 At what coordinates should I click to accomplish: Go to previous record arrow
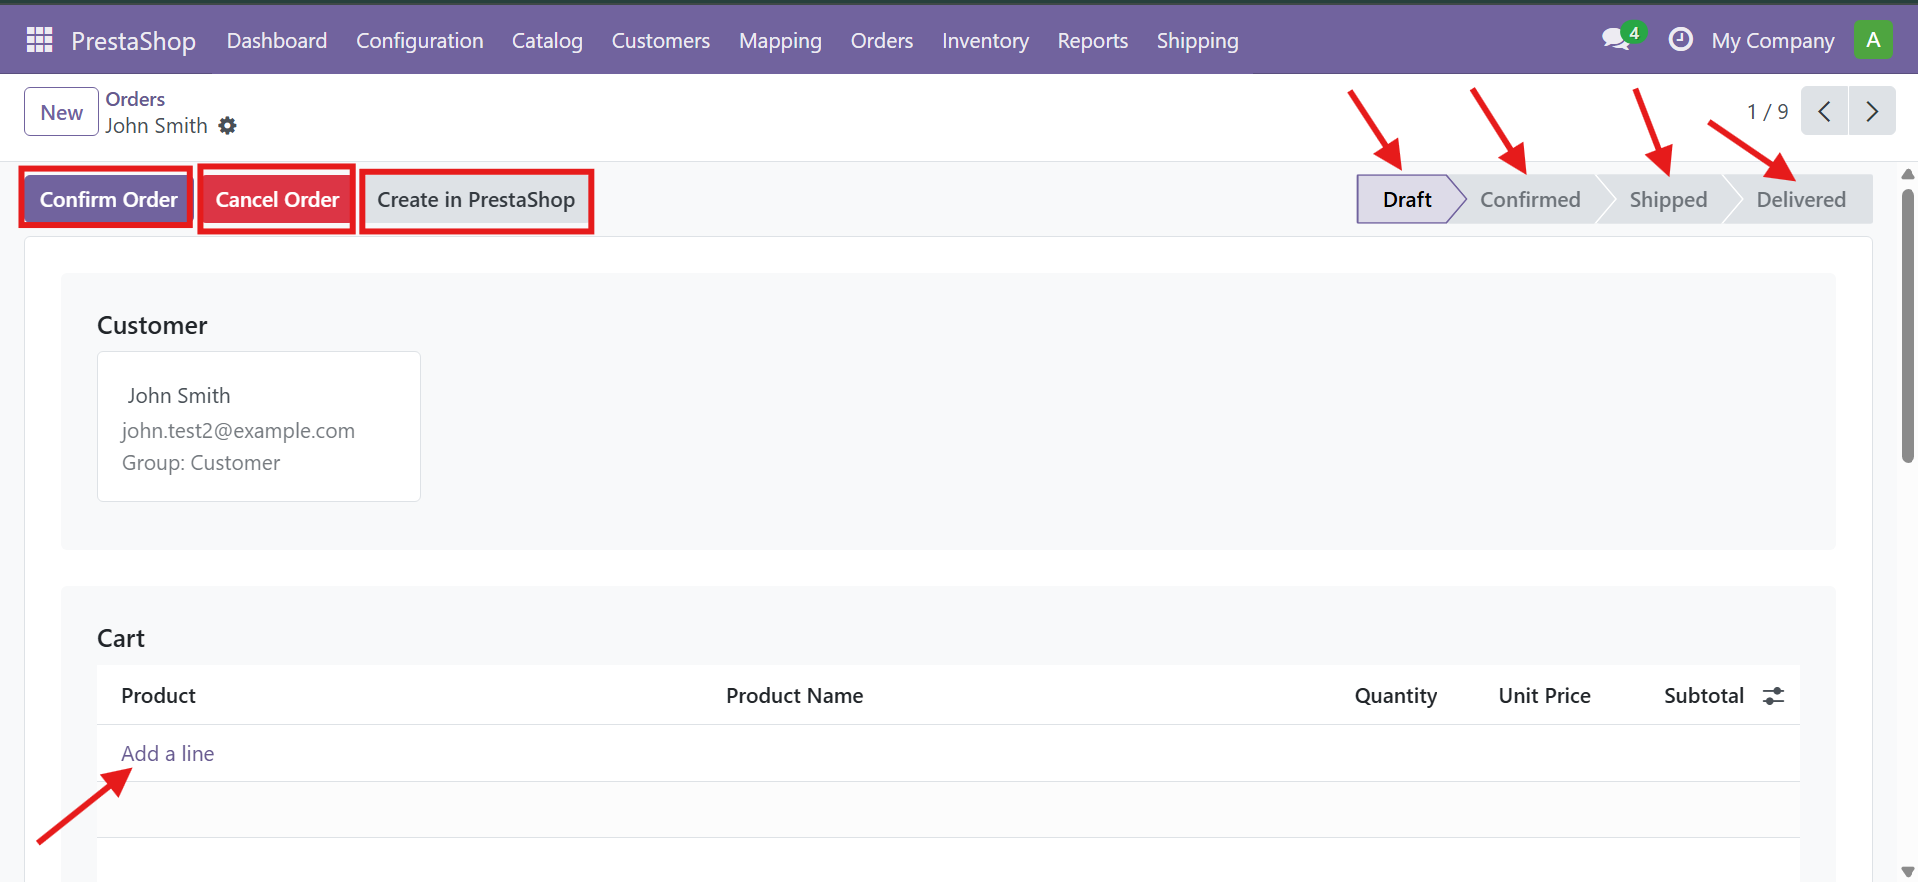(1824, 111)
